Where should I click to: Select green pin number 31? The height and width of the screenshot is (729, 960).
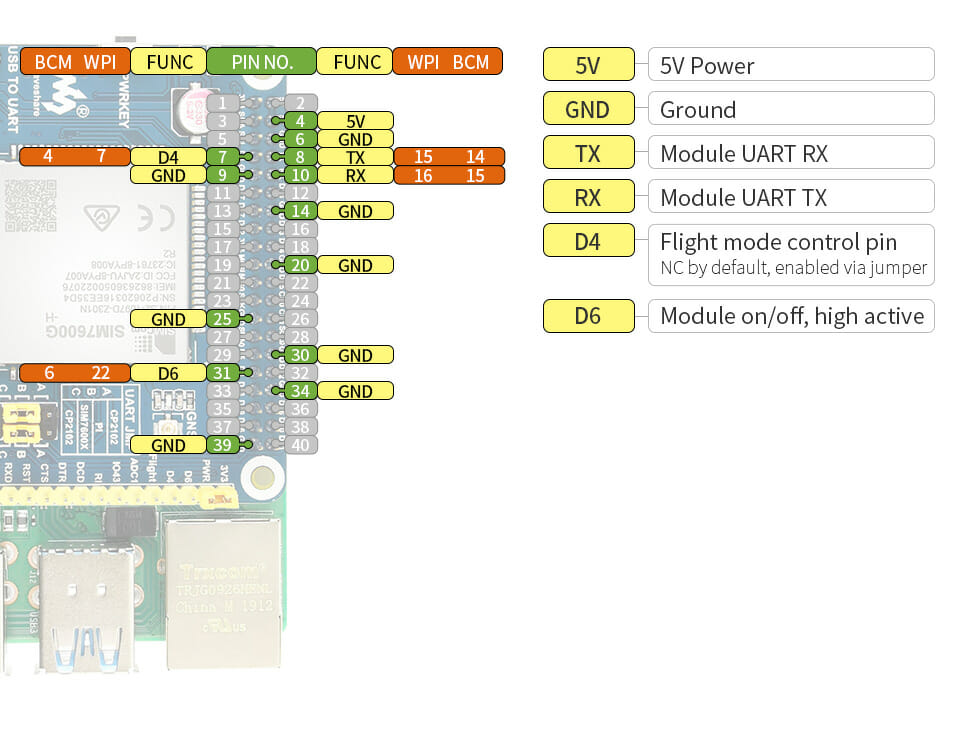222,373
